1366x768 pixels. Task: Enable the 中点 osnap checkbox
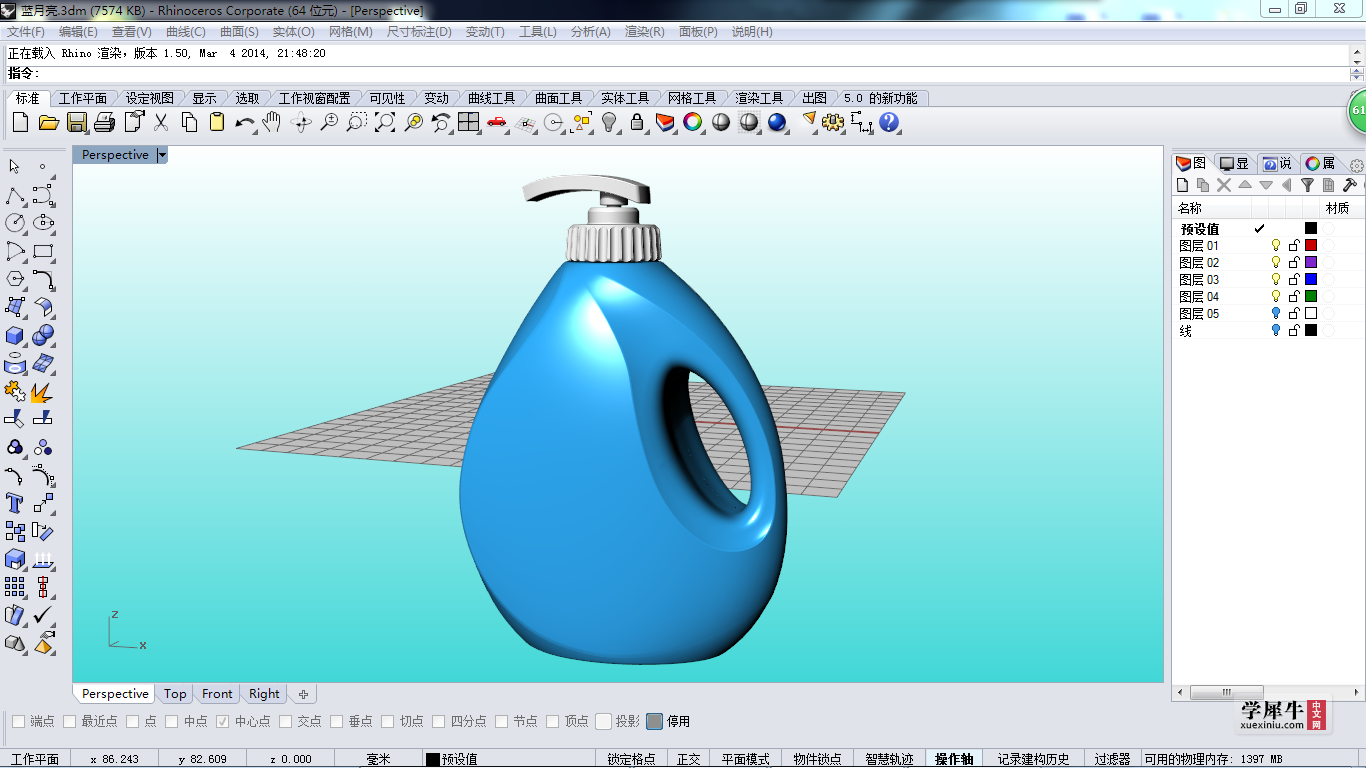tap(172, 721)
